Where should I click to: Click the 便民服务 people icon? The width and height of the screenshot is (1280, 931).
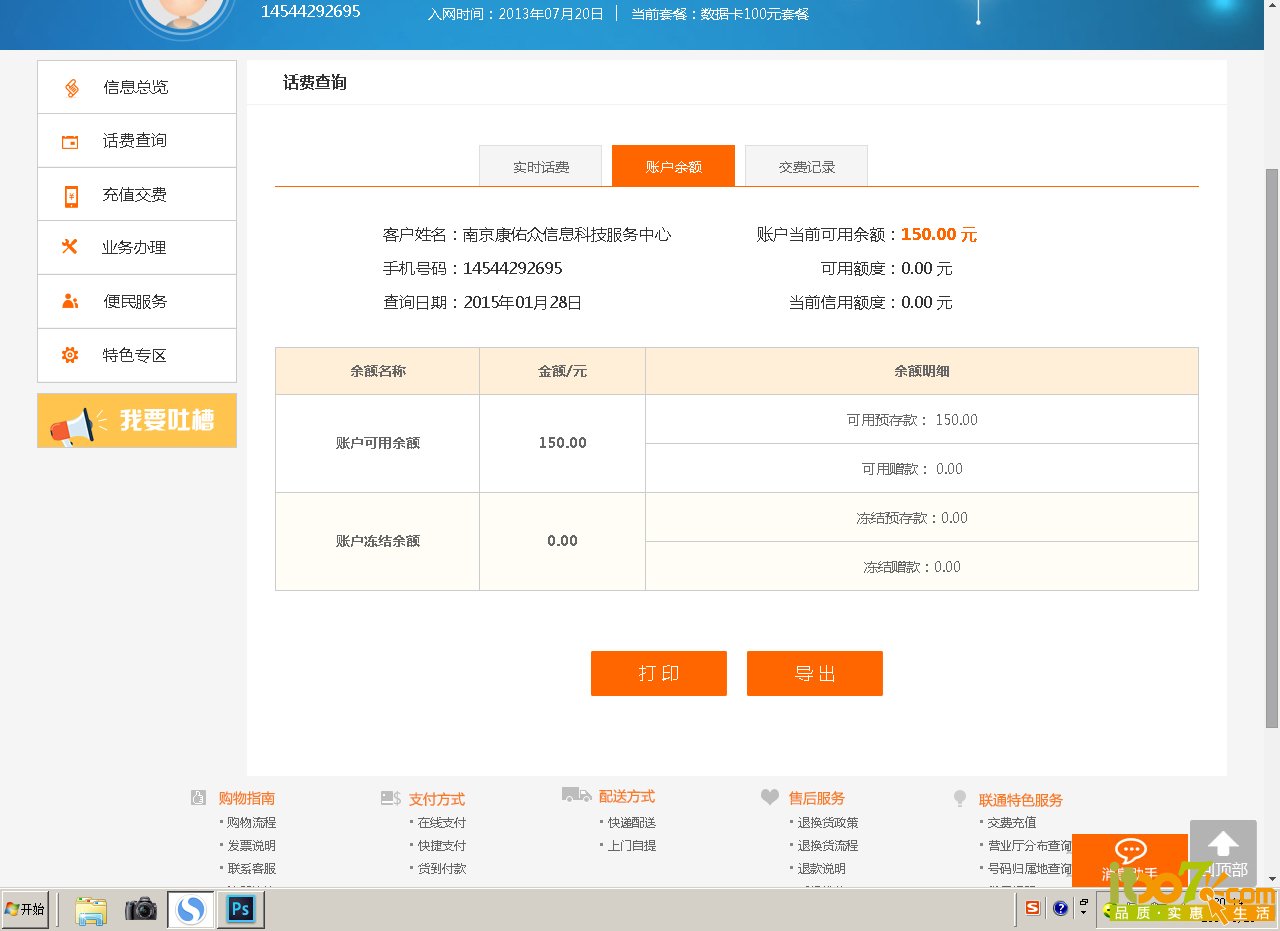(70, 301)
